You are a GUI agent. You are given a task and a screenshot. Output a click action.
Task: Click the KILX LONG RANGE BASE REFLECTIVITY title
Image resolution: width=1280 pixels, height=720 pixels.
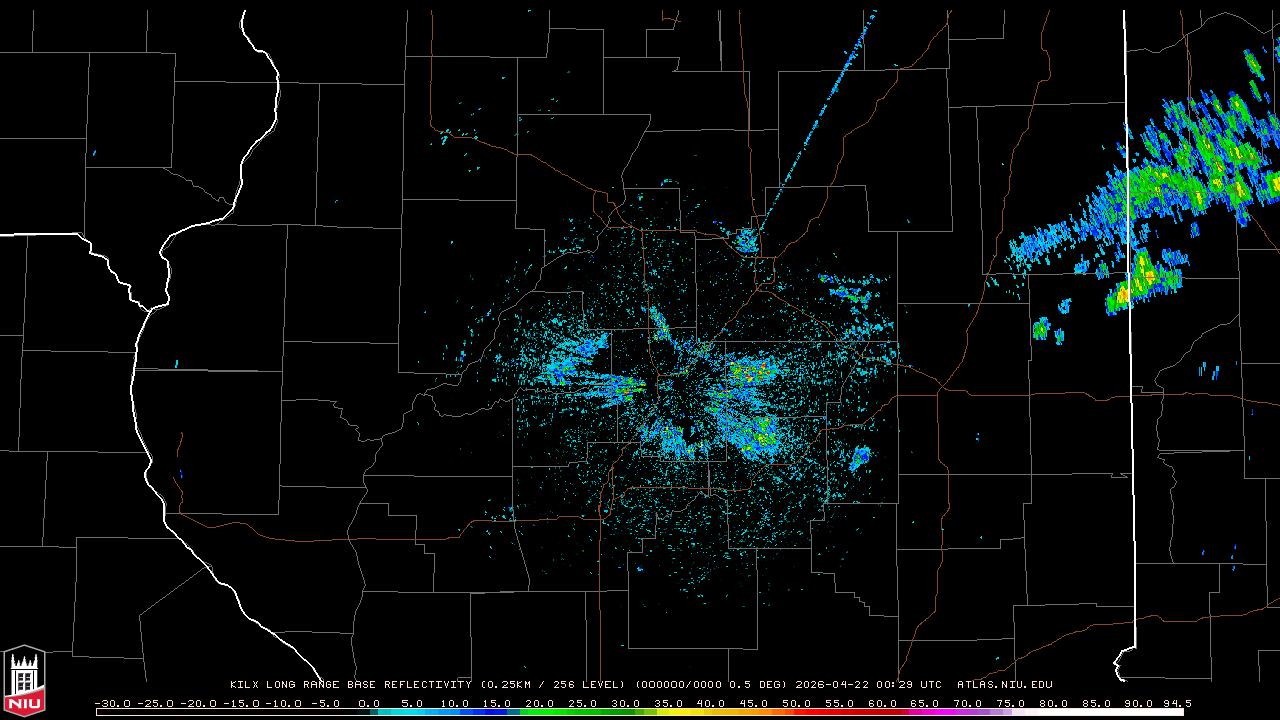[350, 685]
